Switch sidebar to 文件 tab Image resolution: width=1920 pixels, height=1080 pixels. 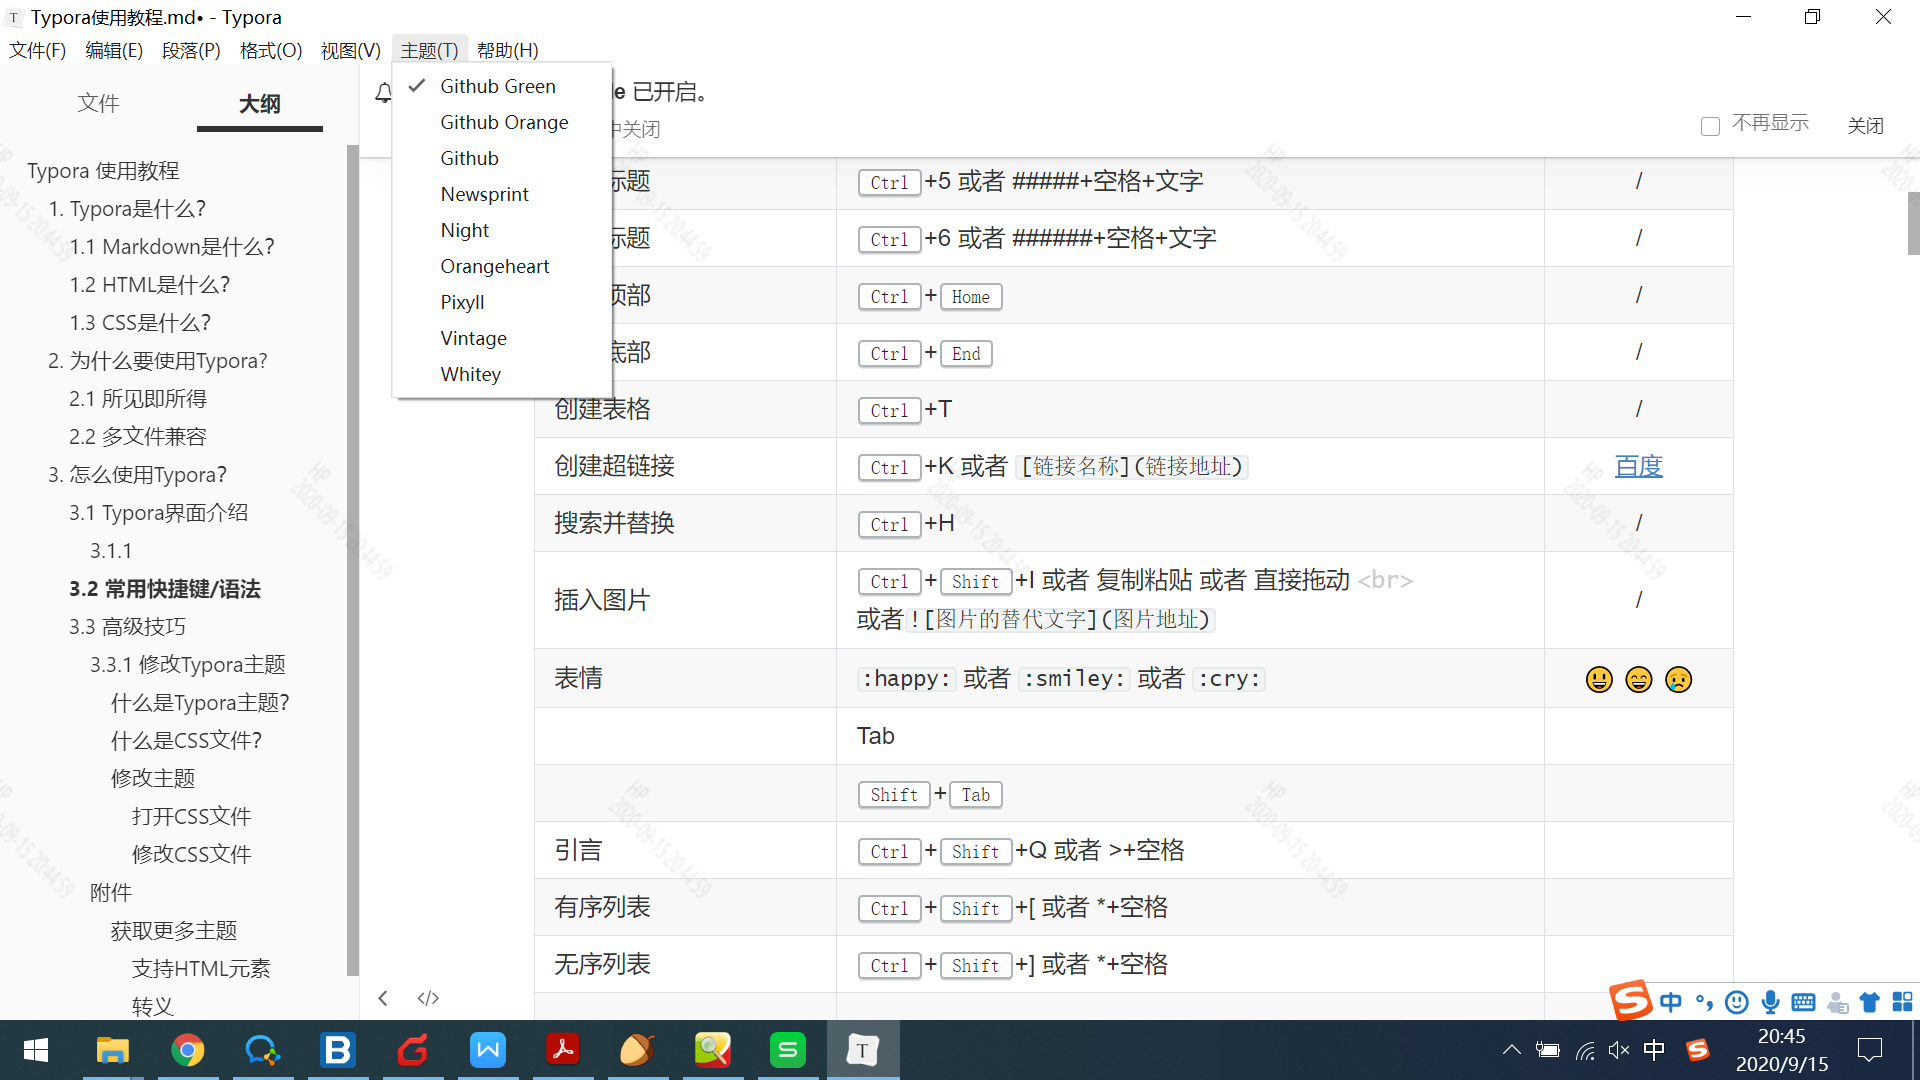[98, 103]
